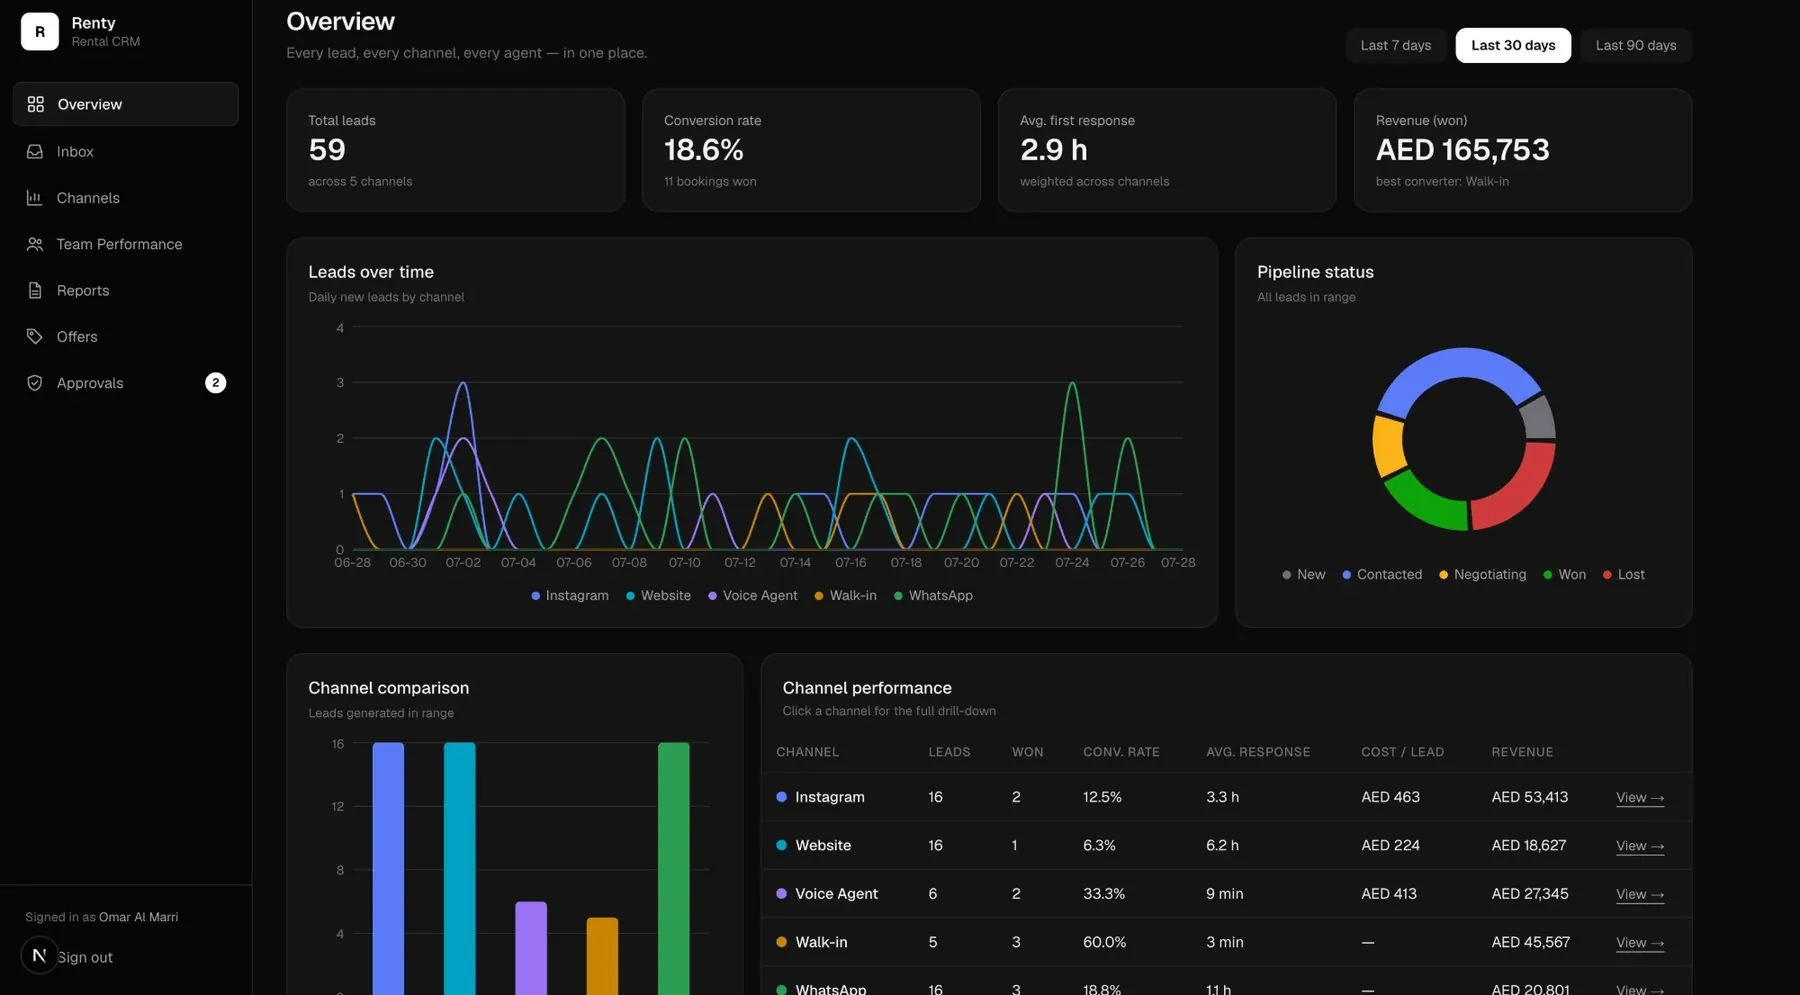Click the green WhatsApp bar
Viewport: 1800px width, 995px height.
point(673,868)
